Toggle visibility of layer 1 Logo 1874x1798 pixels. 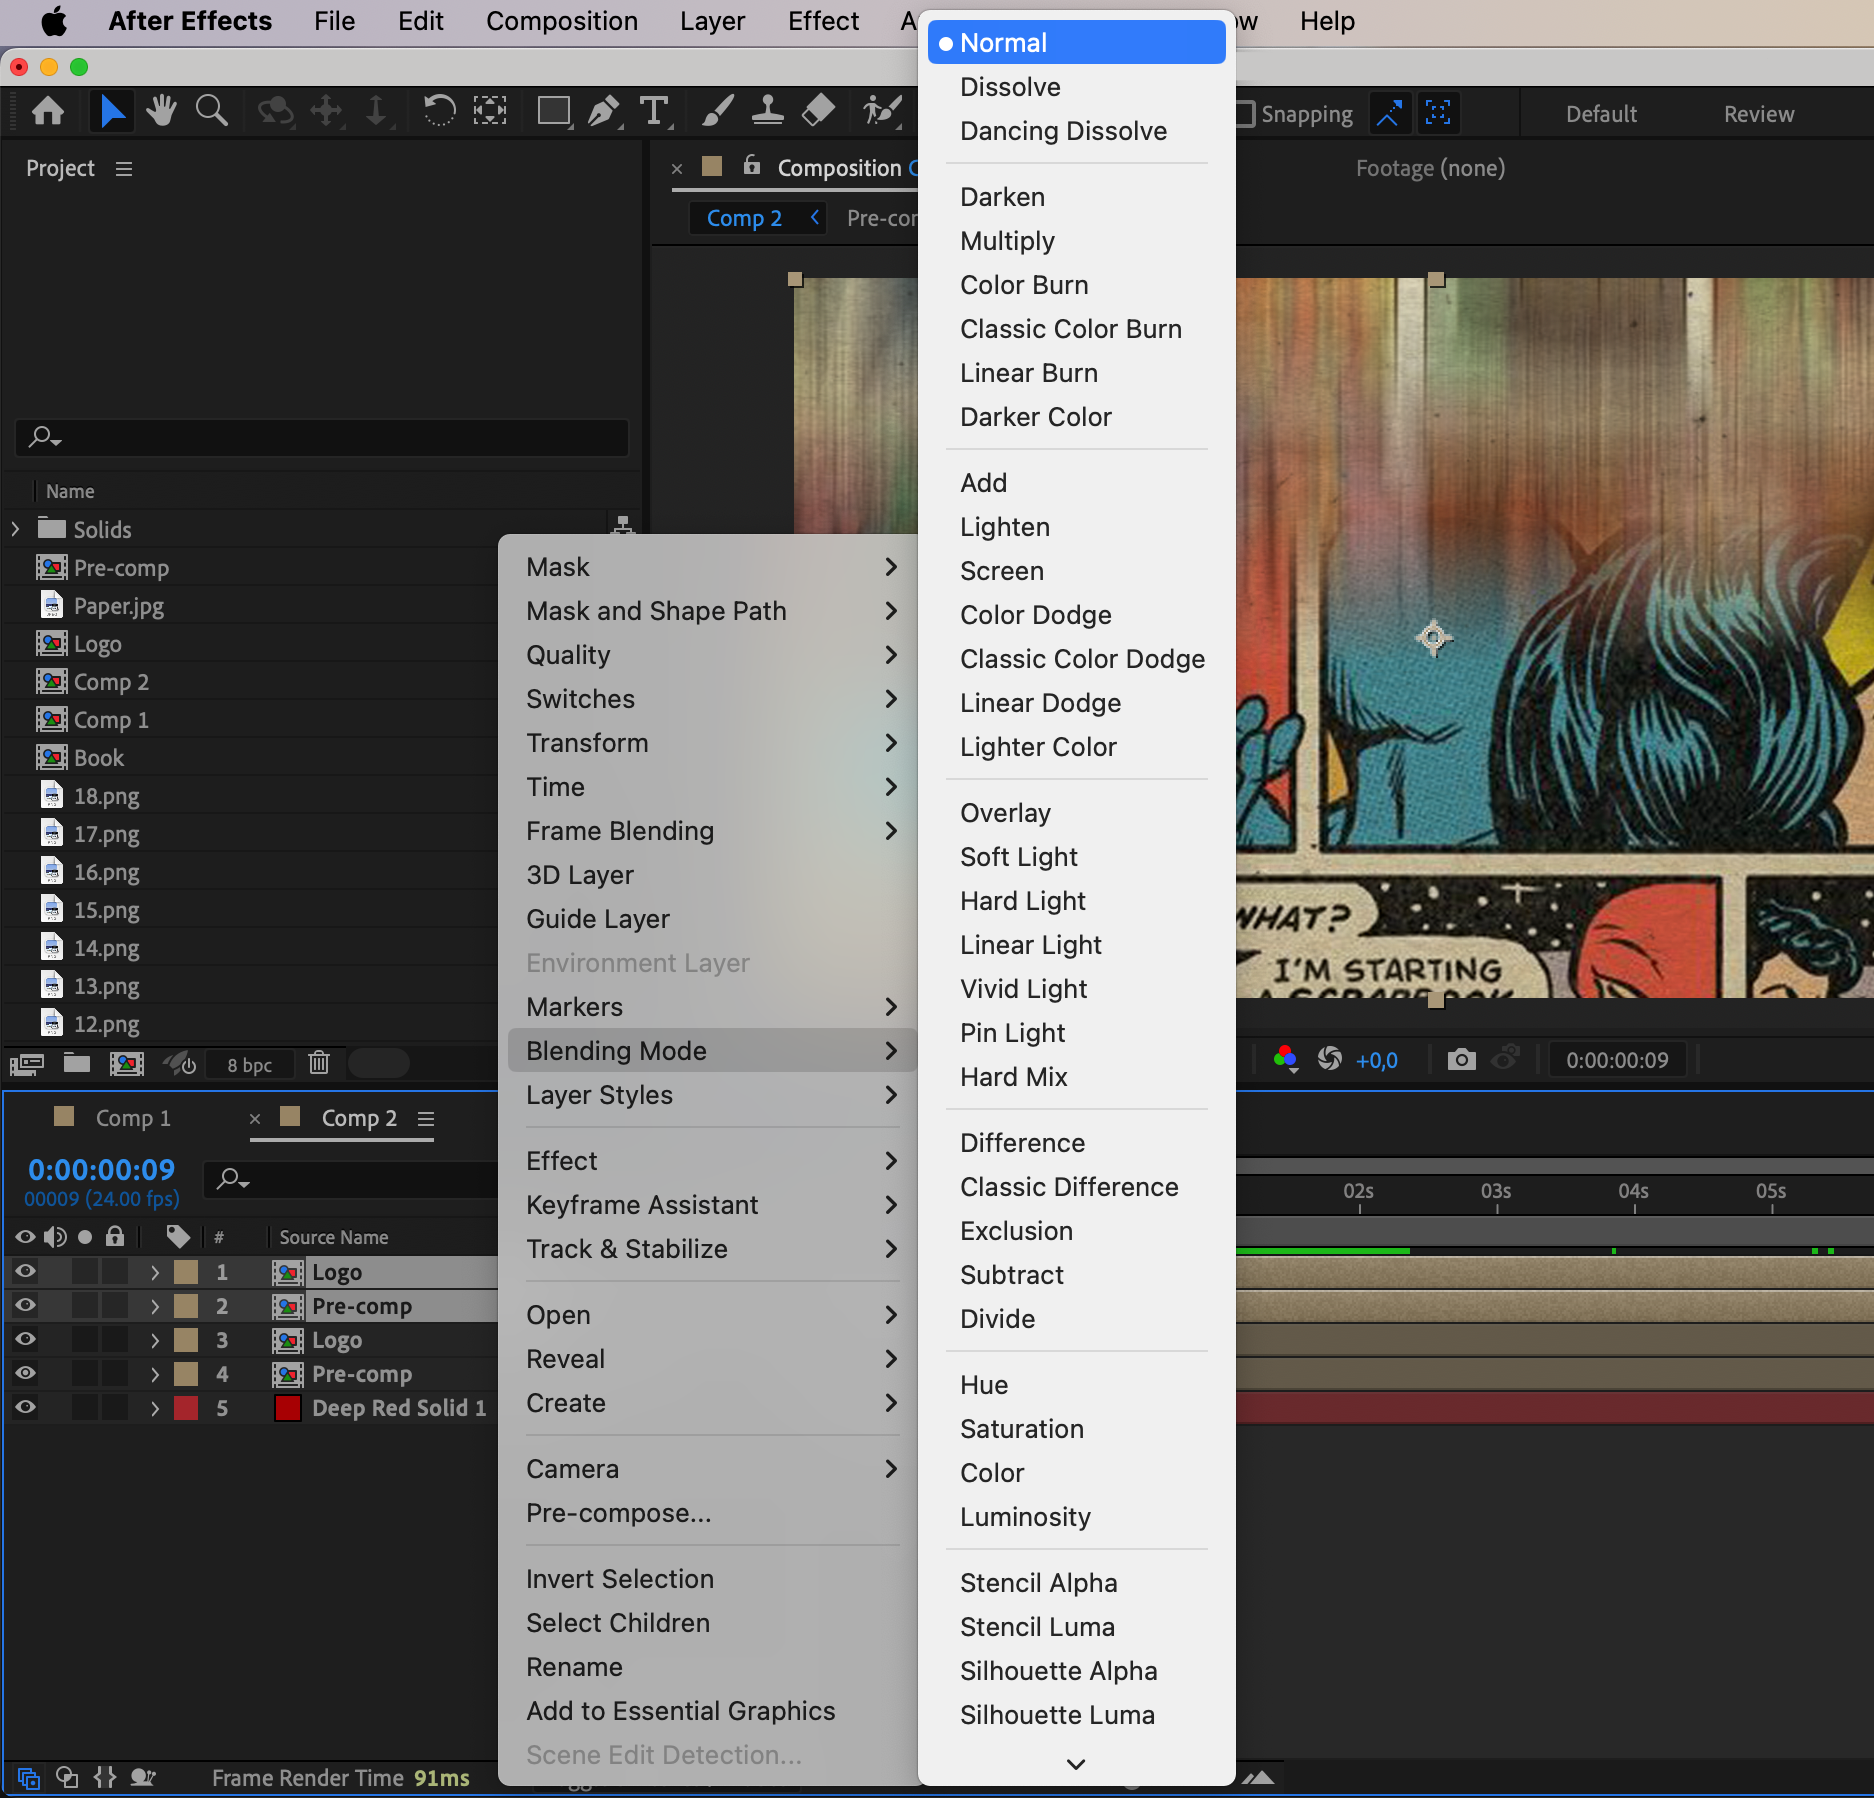click(26, 1271)
